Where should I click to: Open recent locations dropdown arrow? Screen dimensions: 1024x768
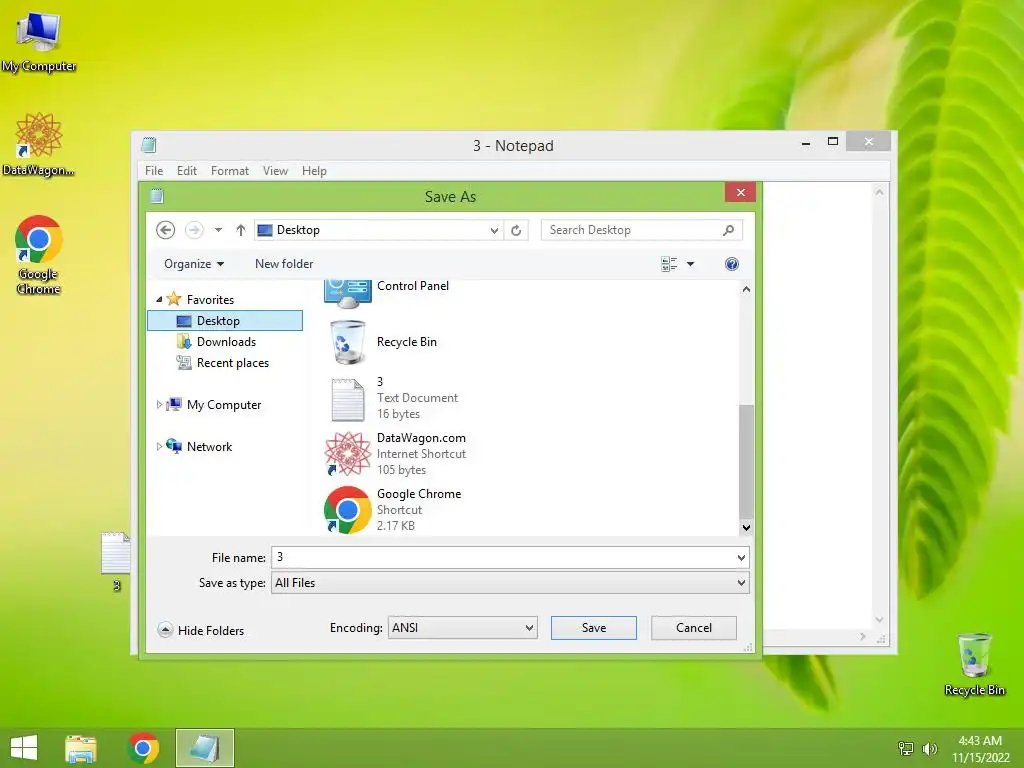[218, 230]
